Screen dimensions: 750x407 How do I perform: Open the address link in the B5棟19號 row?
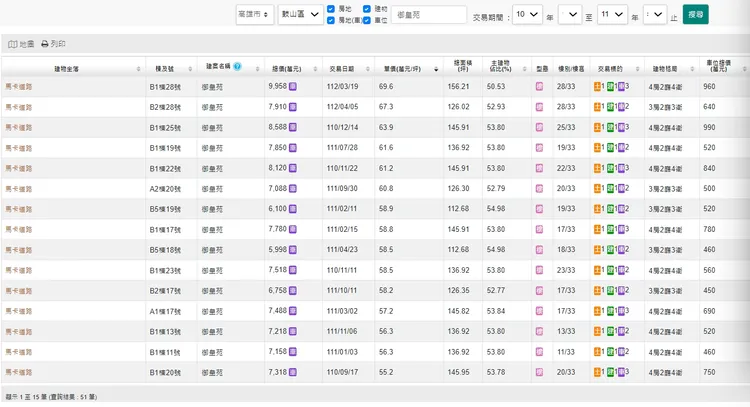click(19, 209)
